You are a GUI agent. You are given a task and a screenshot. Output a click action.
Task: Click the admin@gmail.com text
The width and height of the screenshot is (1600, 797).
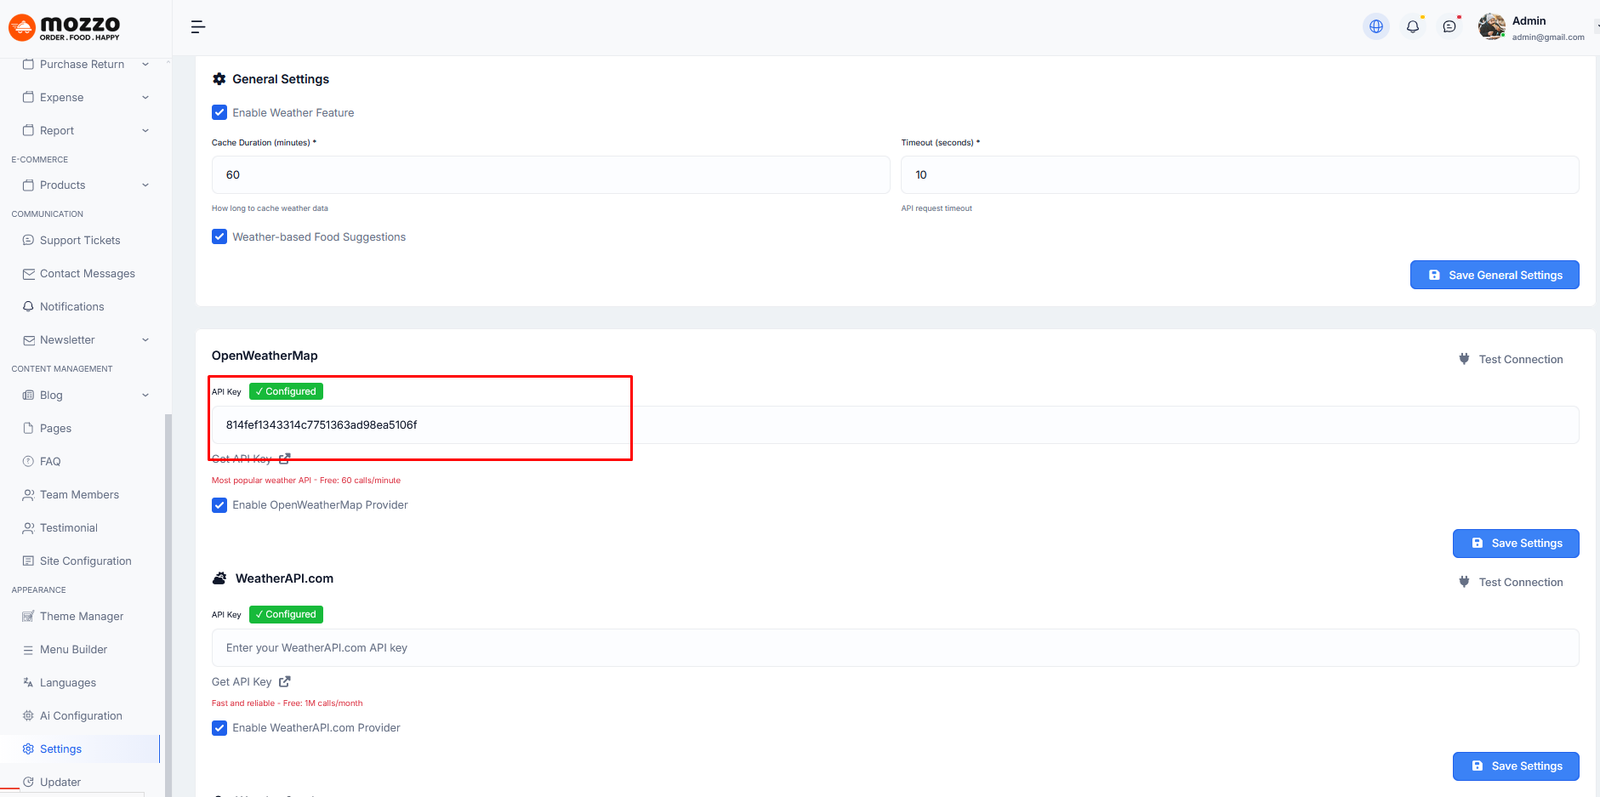click(x=1548, y=37)
